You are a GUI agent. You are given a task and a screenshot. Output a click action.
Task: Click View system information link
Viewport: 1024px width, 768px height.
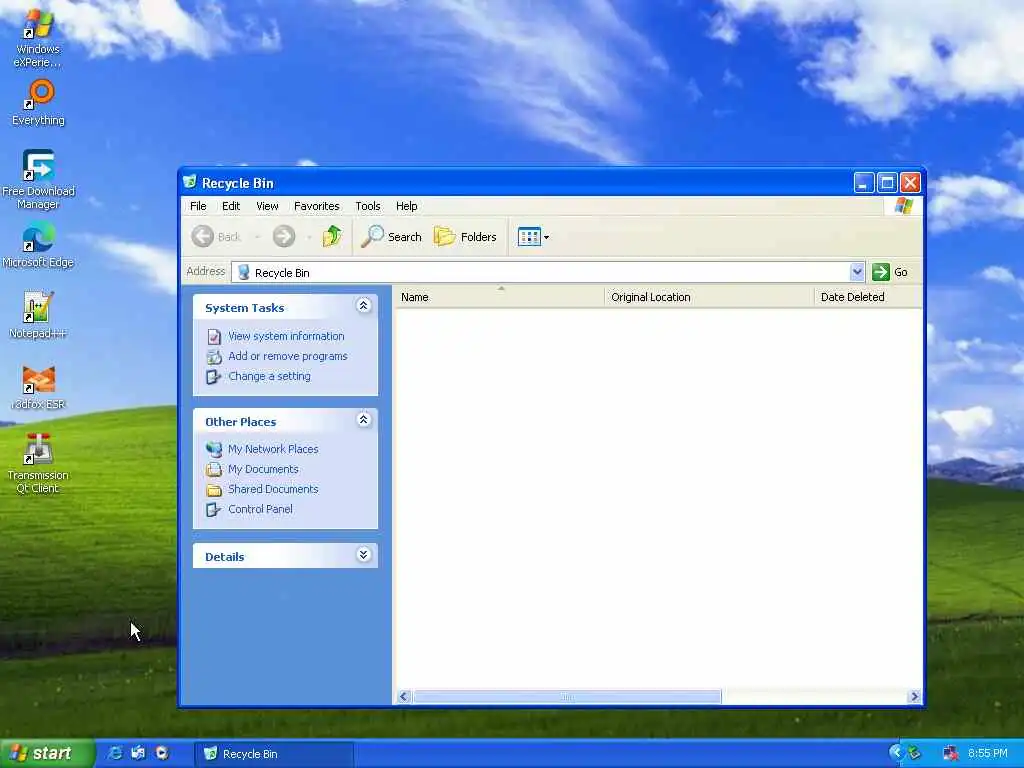[286, 336]
